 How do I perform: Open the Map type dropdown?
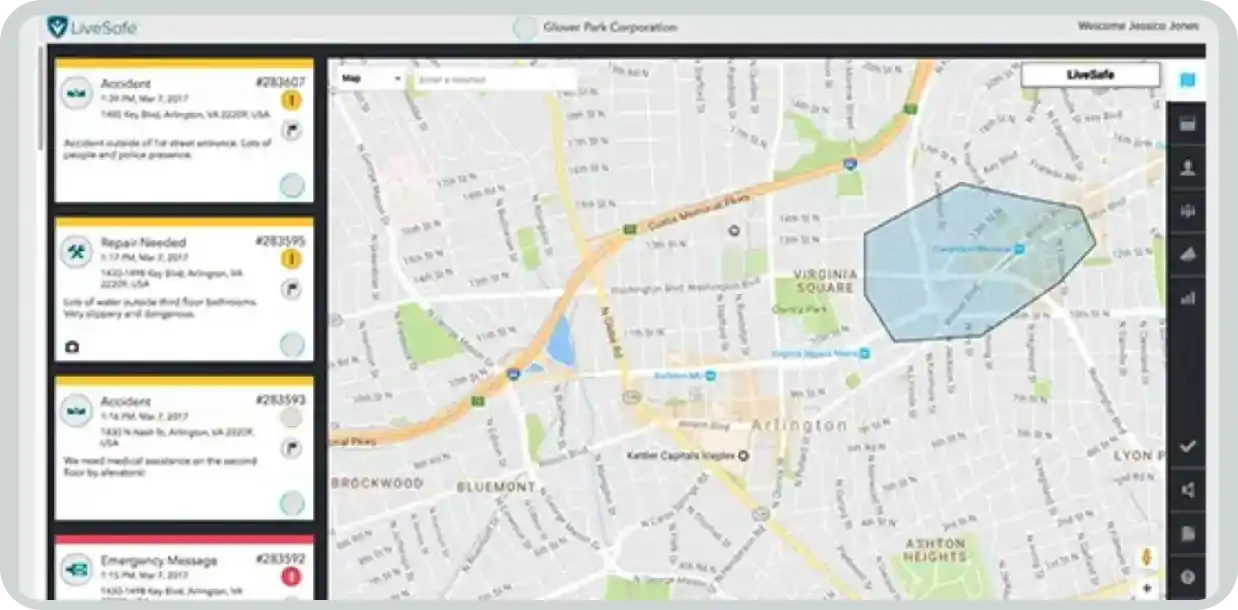pyautogui.click(x=370, y=78)
